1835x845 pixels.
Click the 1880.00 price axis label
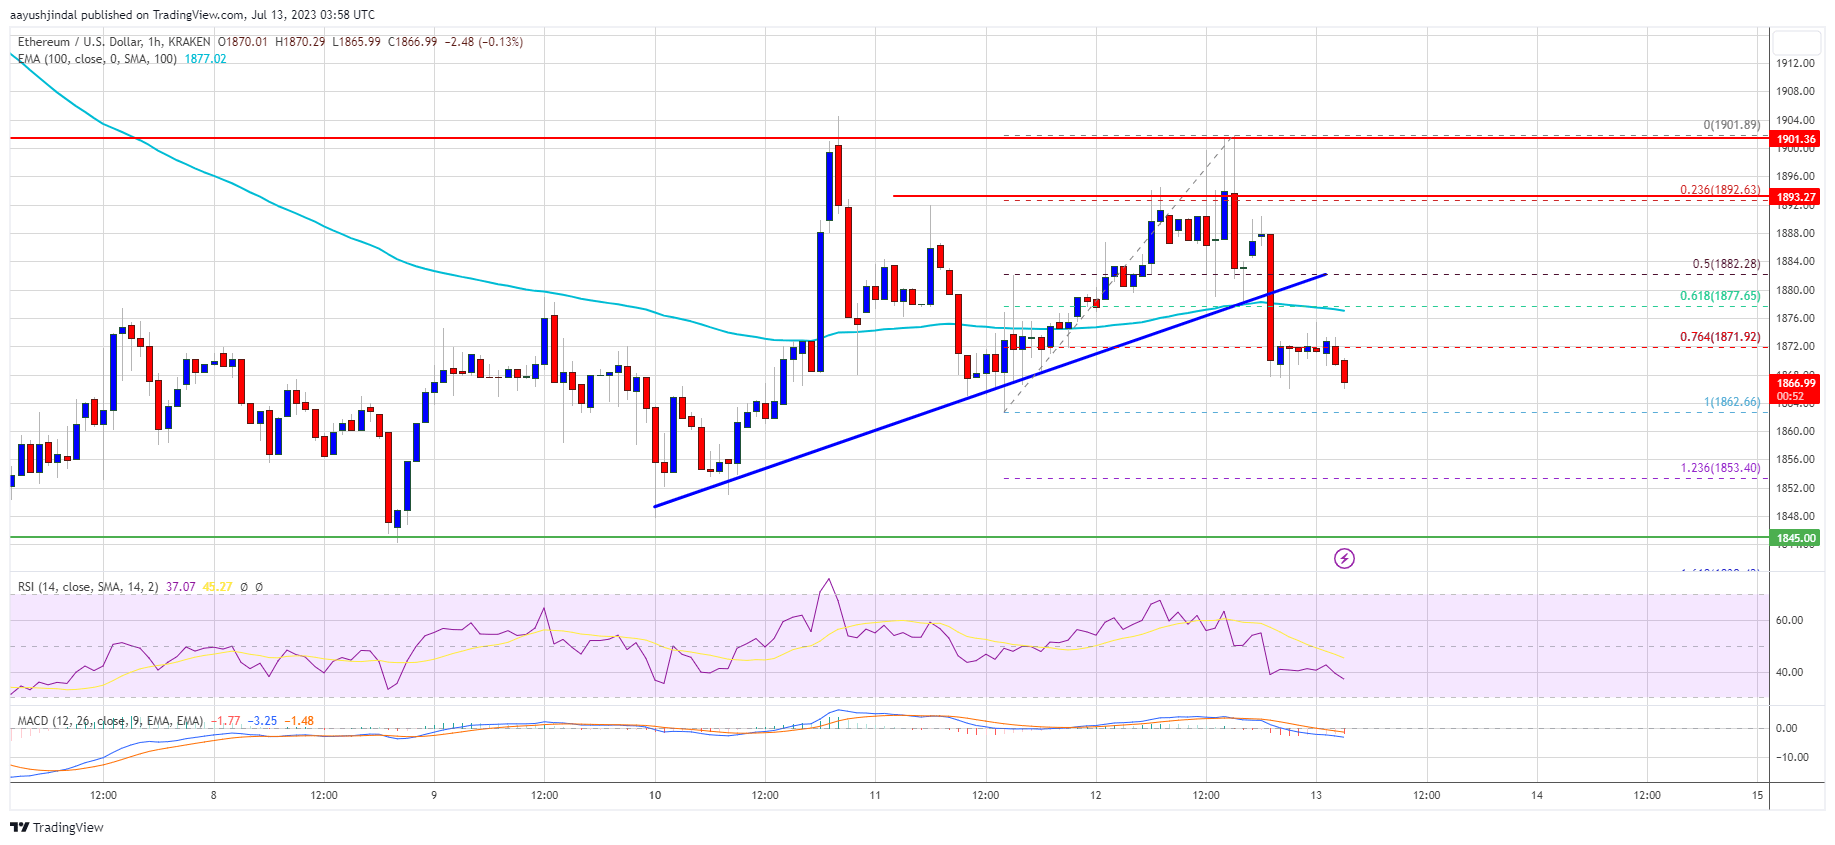point(1795,290)
